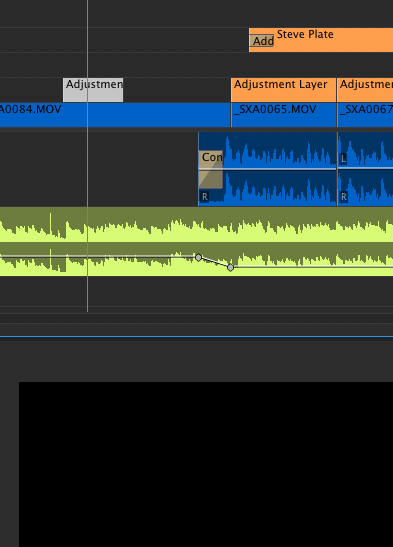The image size is (393, 547).
Task: Select the orange Adjustment Layer clip
Action: tap(284, 90)
